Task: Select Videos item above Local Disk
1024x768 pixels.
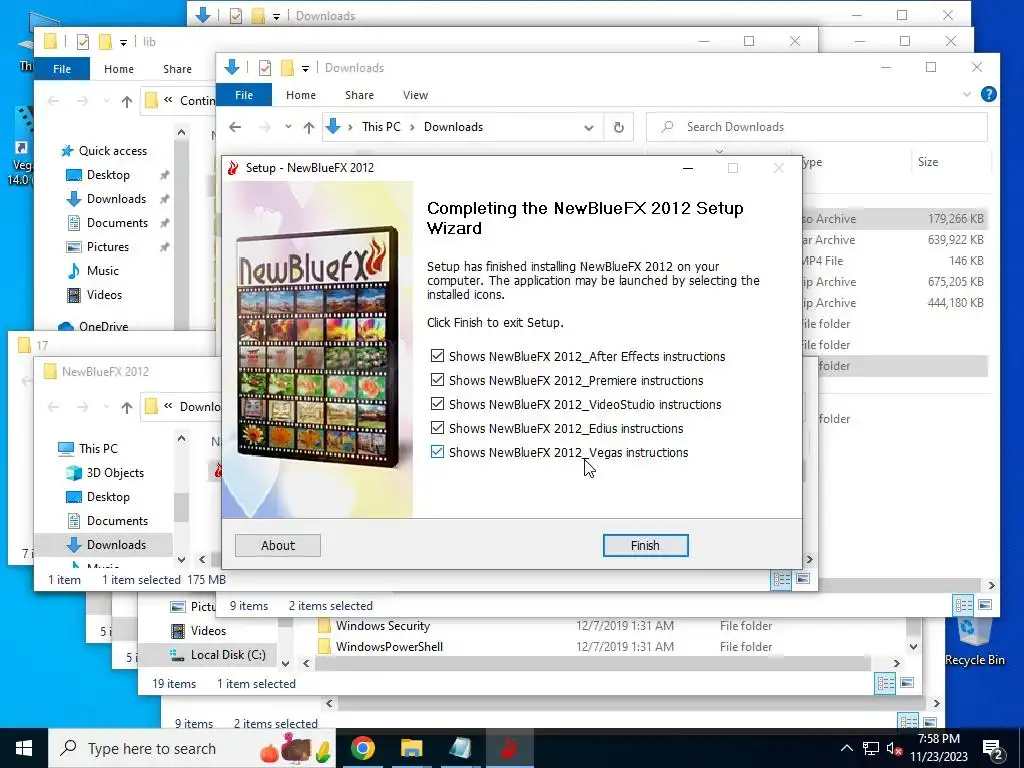Action: (x=208, y=631)
